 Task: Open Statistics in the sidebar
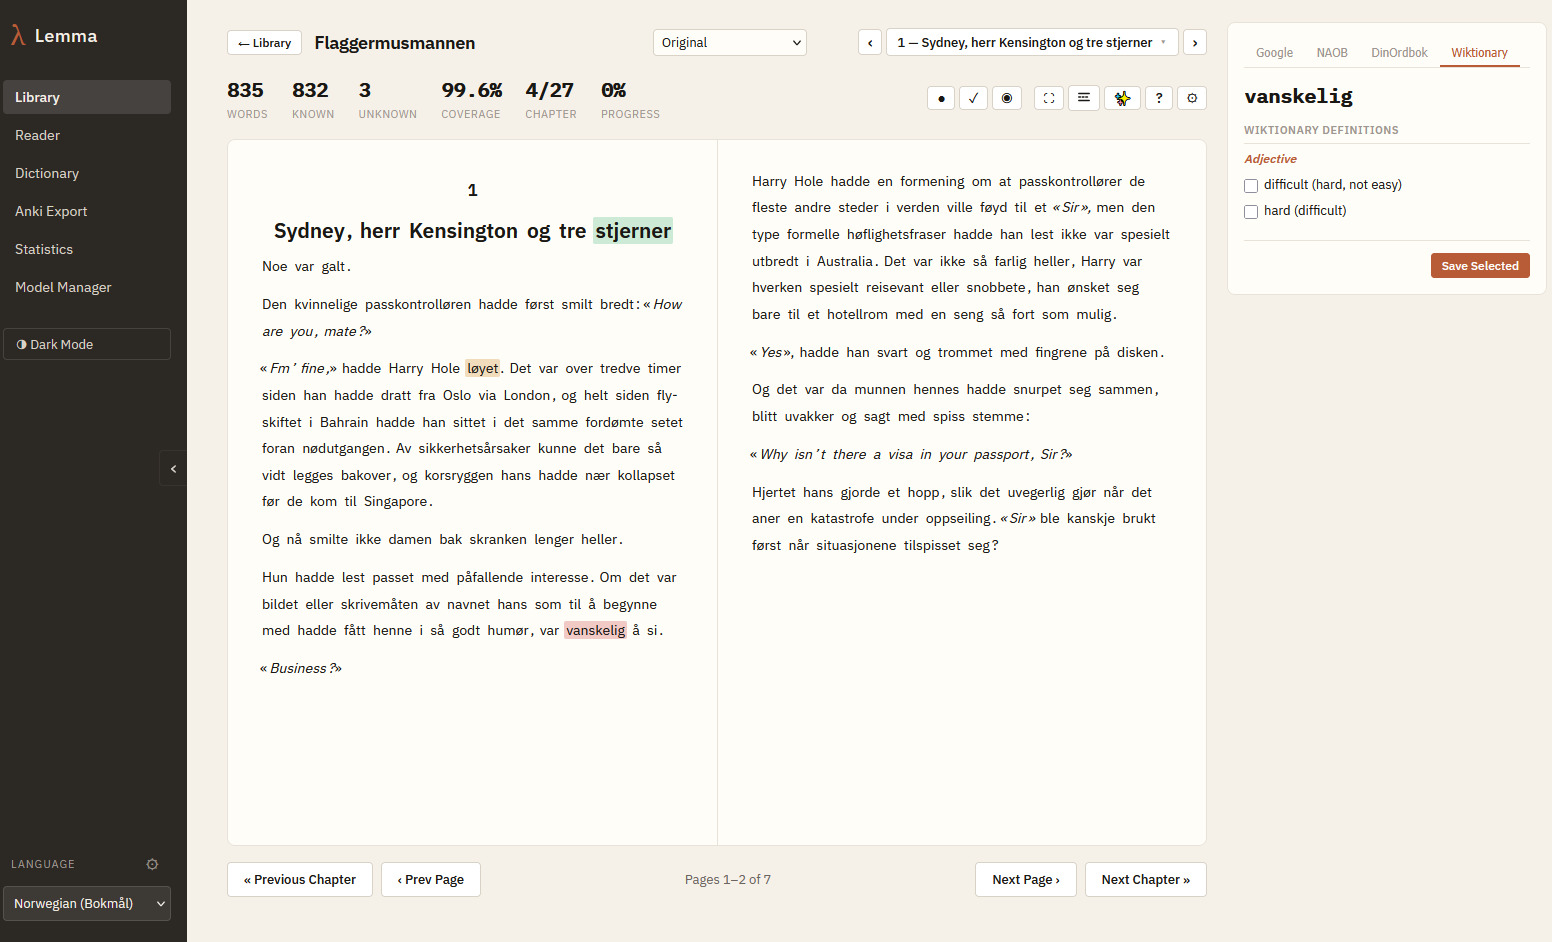87,249
